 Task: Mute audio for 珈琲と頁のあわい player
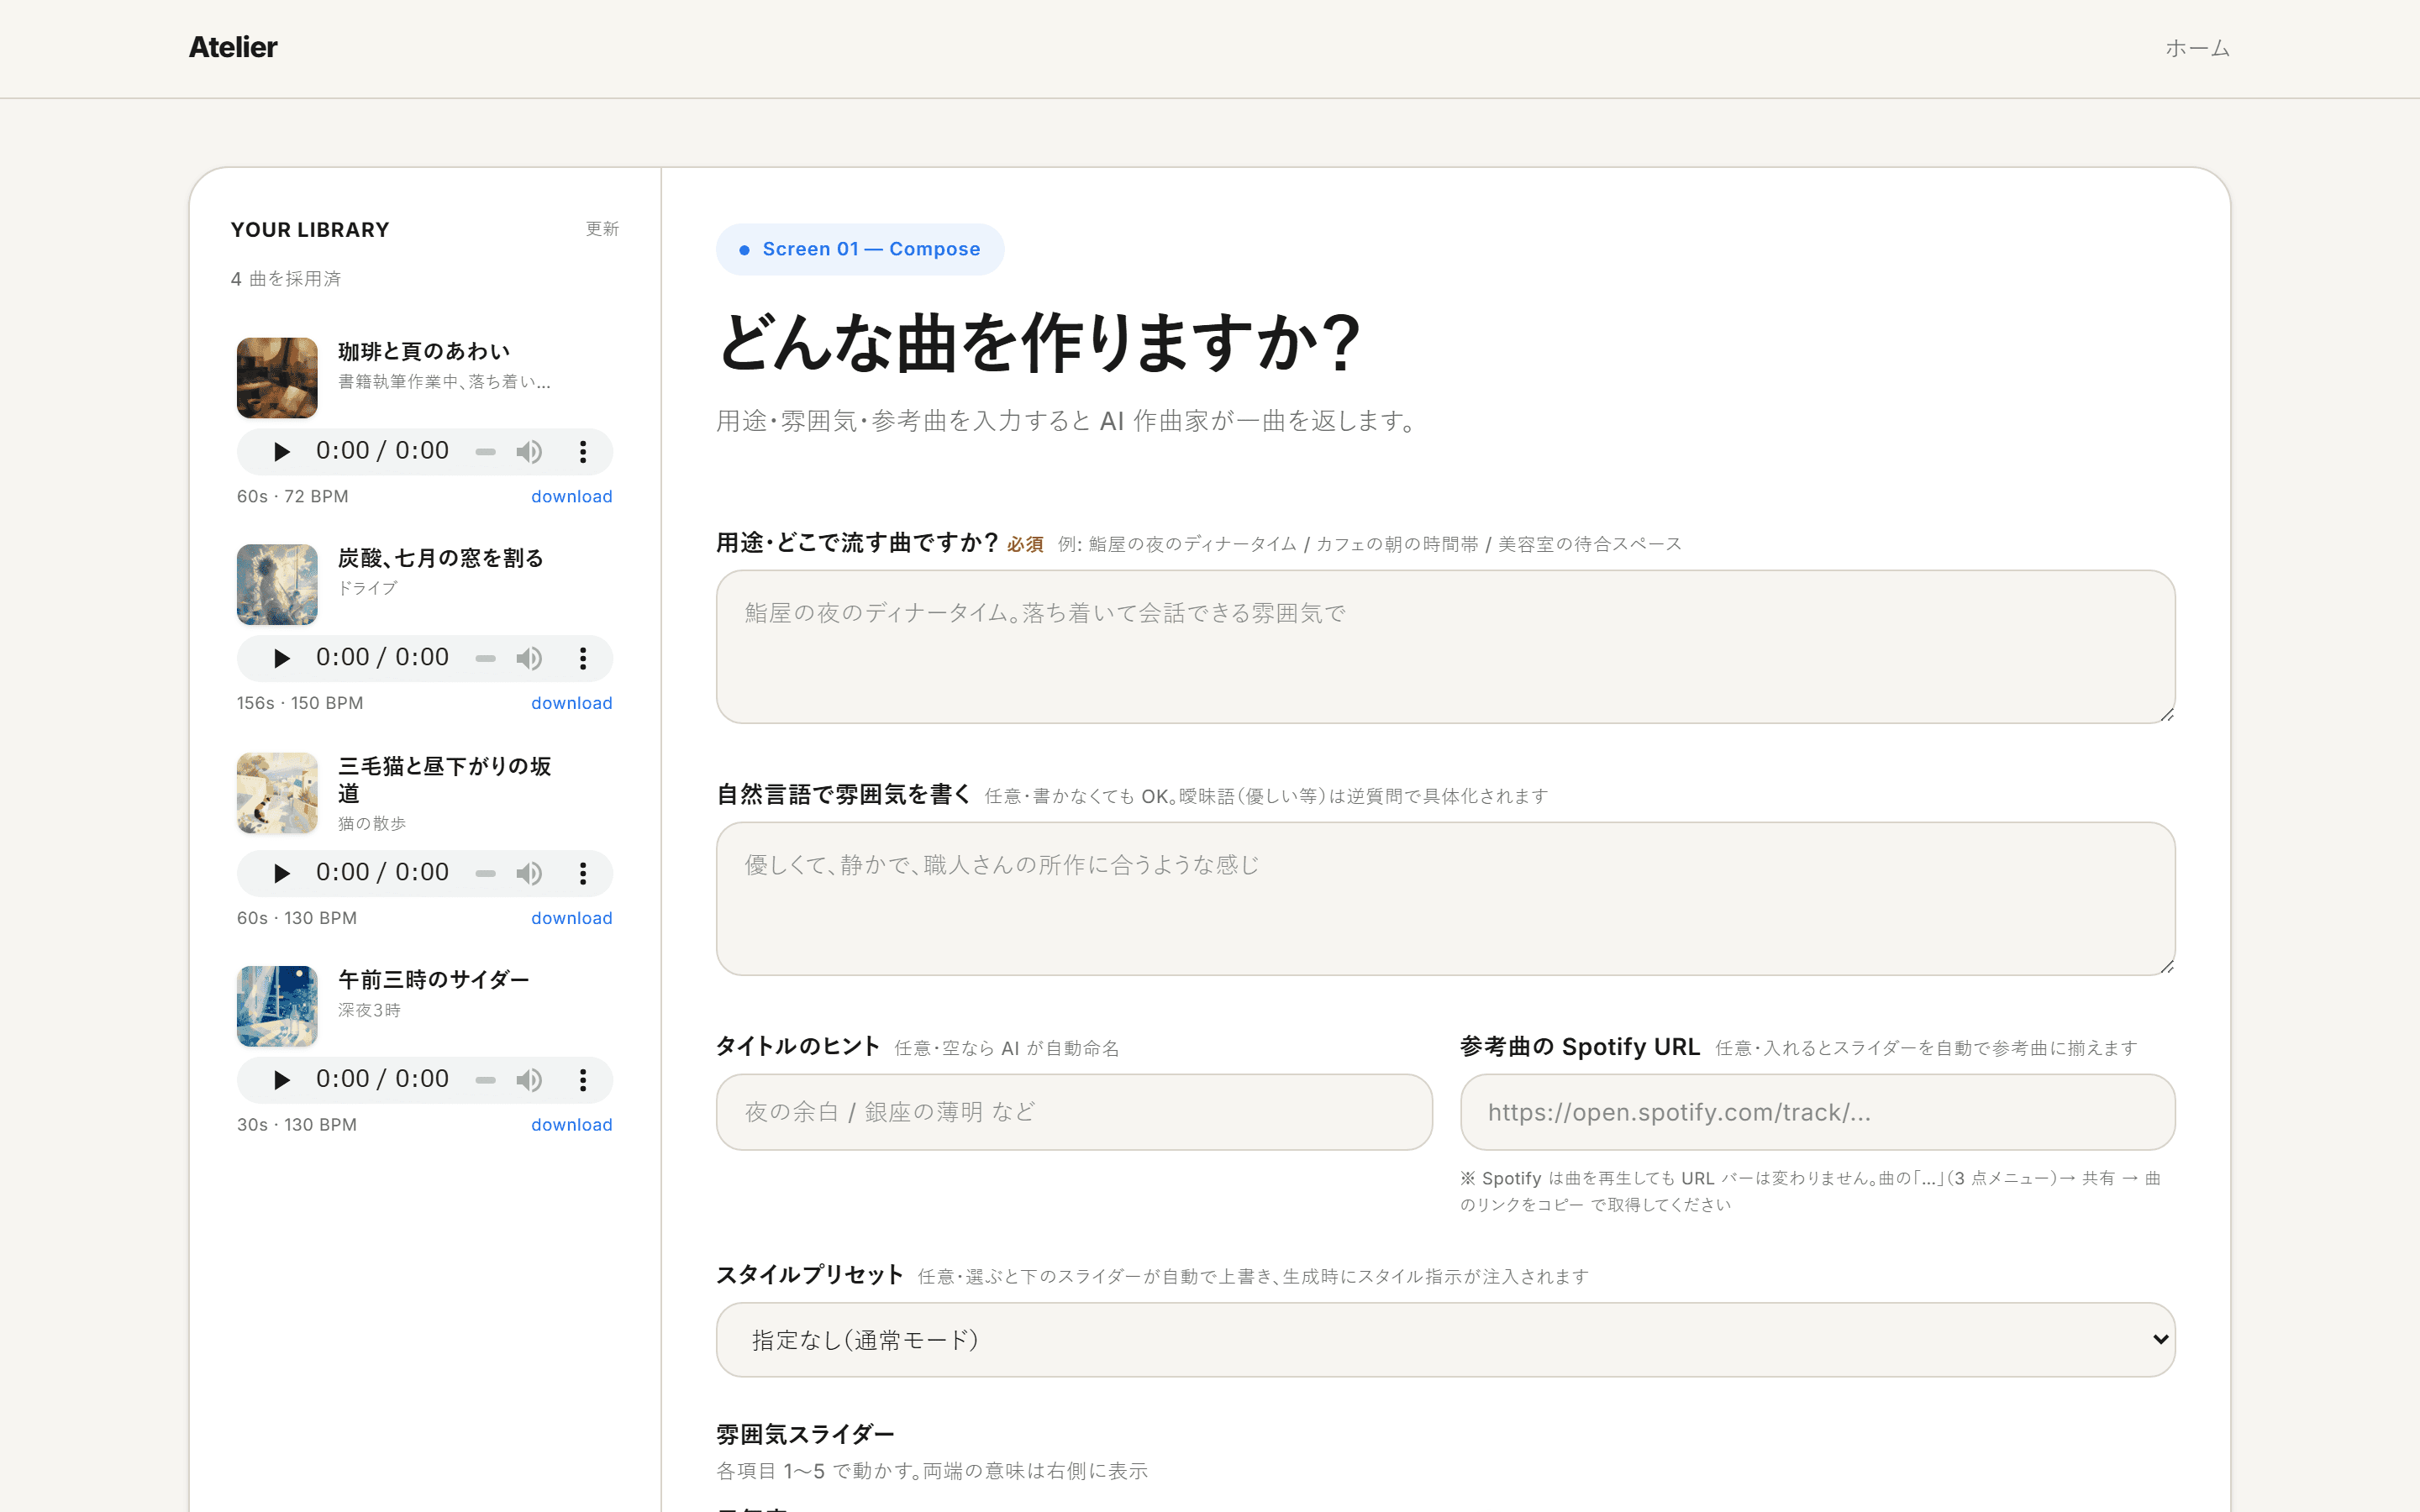click(x=529, y=452)
